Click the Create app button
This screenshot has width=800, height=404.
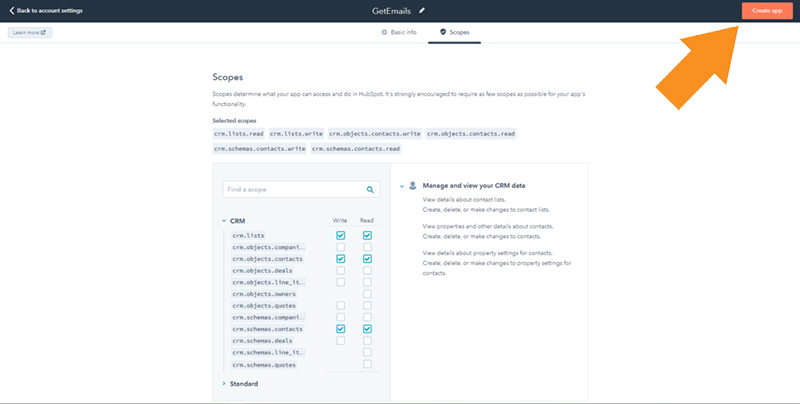[x=767, y=11]
